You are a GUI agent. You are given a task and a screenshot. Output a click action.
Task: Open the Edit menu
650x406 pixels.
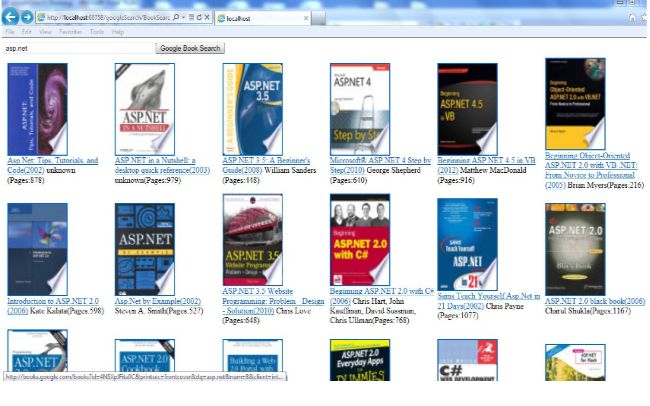click(27, 32)
